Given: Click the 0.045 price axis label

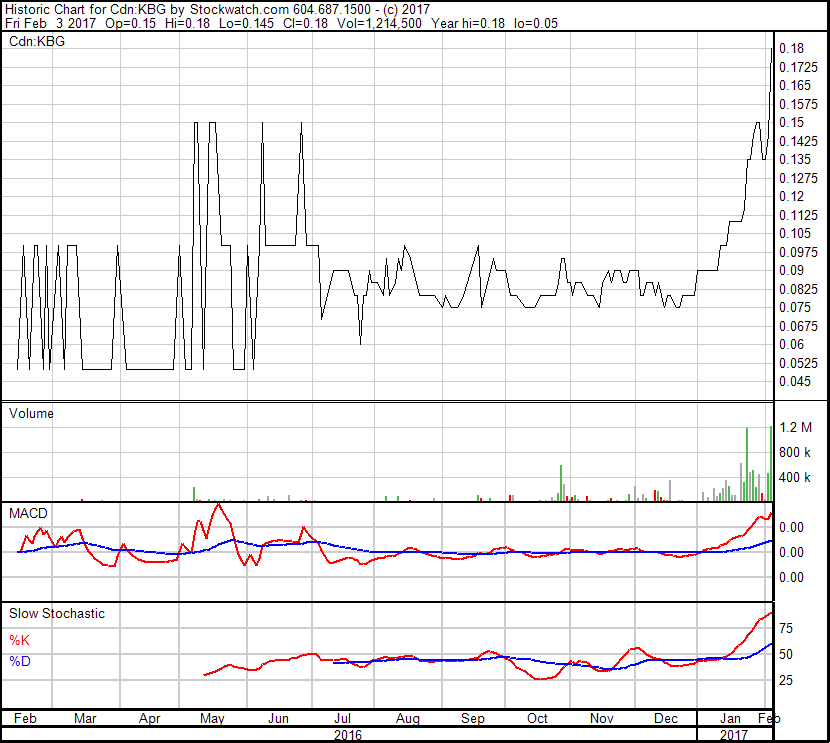Looking at the screenshot, I should [795, 381].
